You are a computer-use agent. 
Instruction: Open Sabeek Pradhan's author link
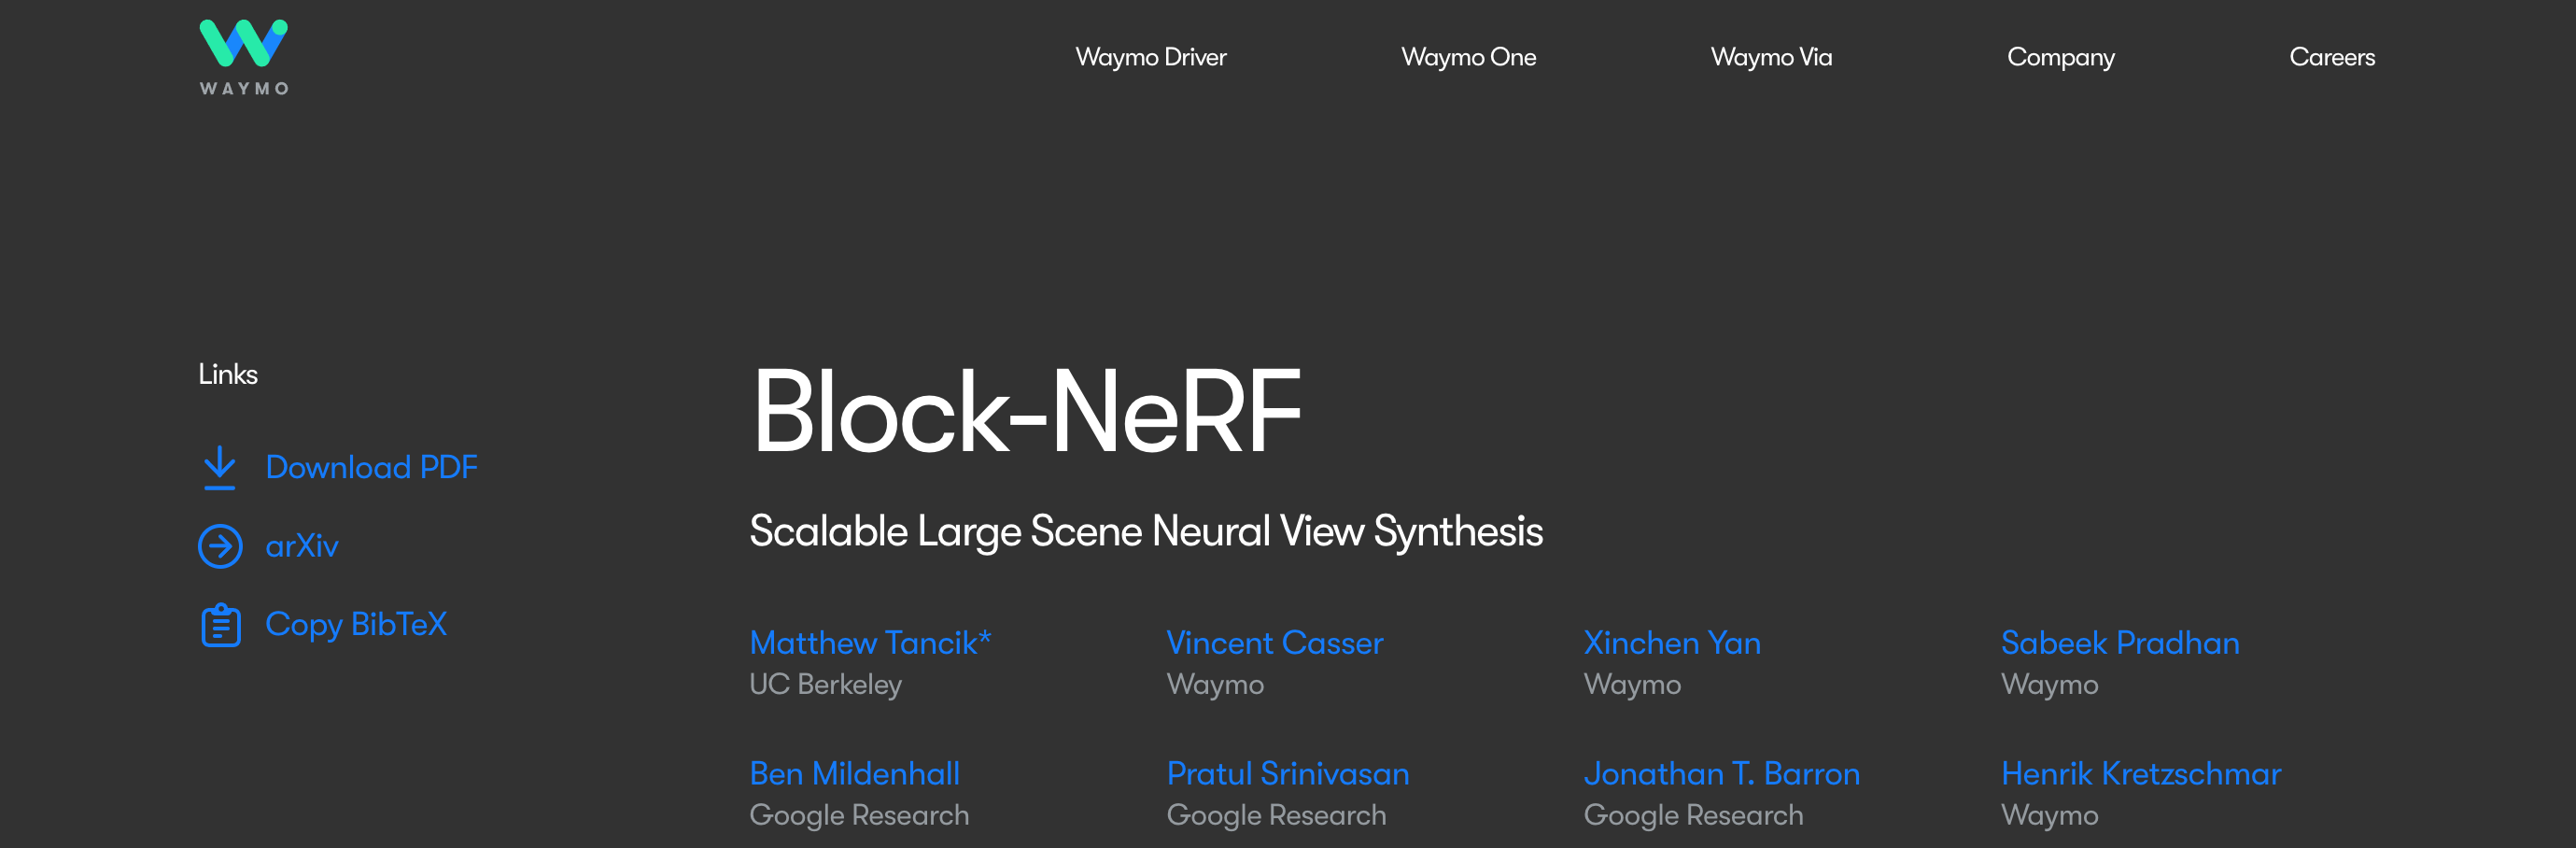click(x=2120, y=642)
